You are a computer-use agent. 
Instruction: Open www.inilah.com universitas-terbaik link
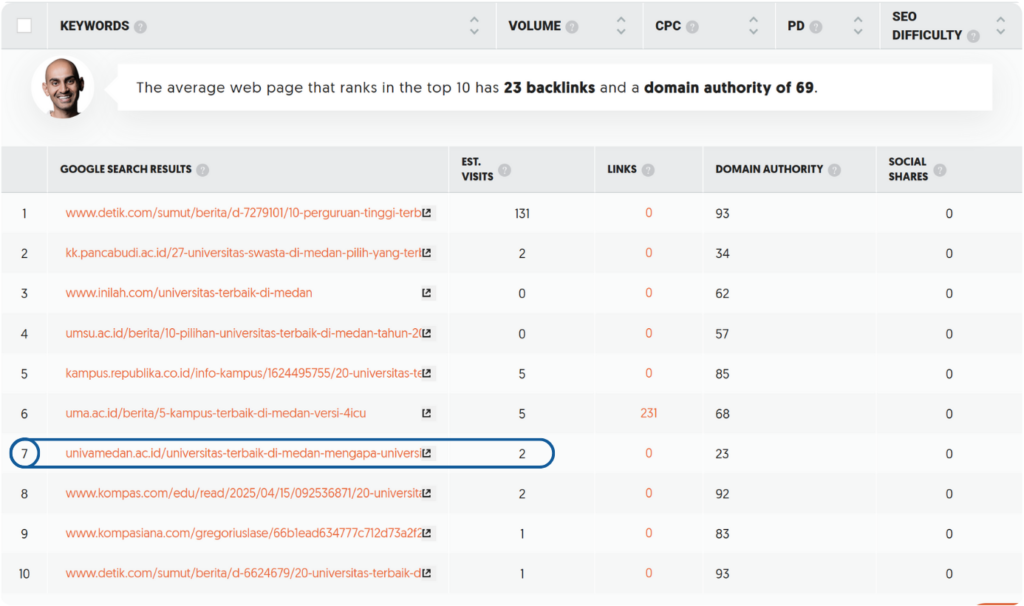[189, 293]
